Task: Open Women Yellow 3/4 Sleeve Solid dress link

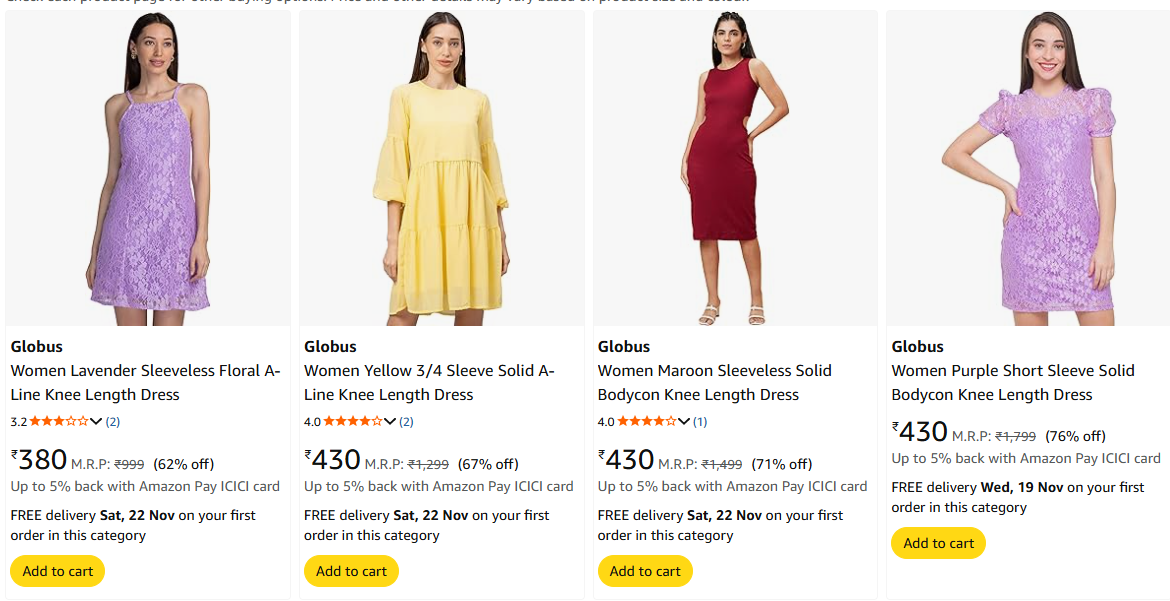Action: 429,382
